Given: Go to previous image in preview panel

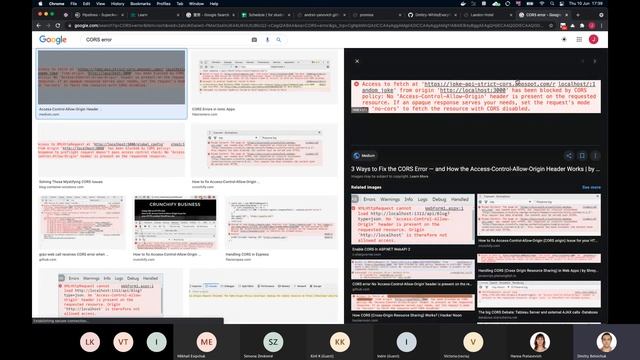Looking at the screenshot, I should point(583,61).
